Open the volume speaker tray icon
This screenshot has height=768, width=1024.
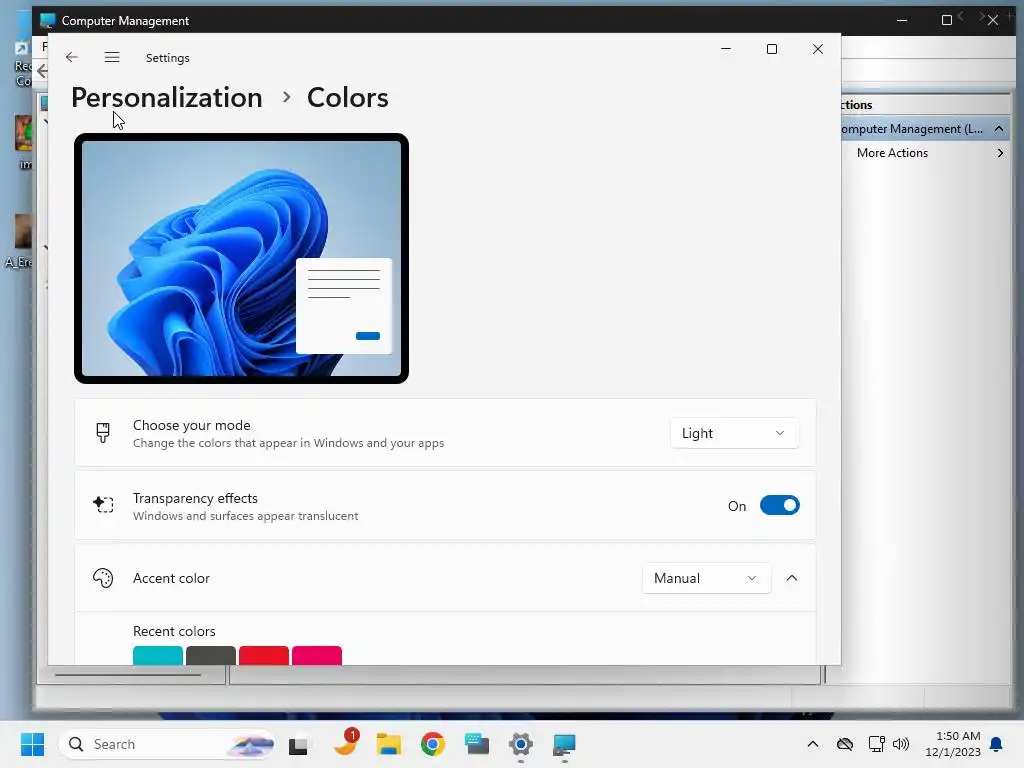click(901, 744)
